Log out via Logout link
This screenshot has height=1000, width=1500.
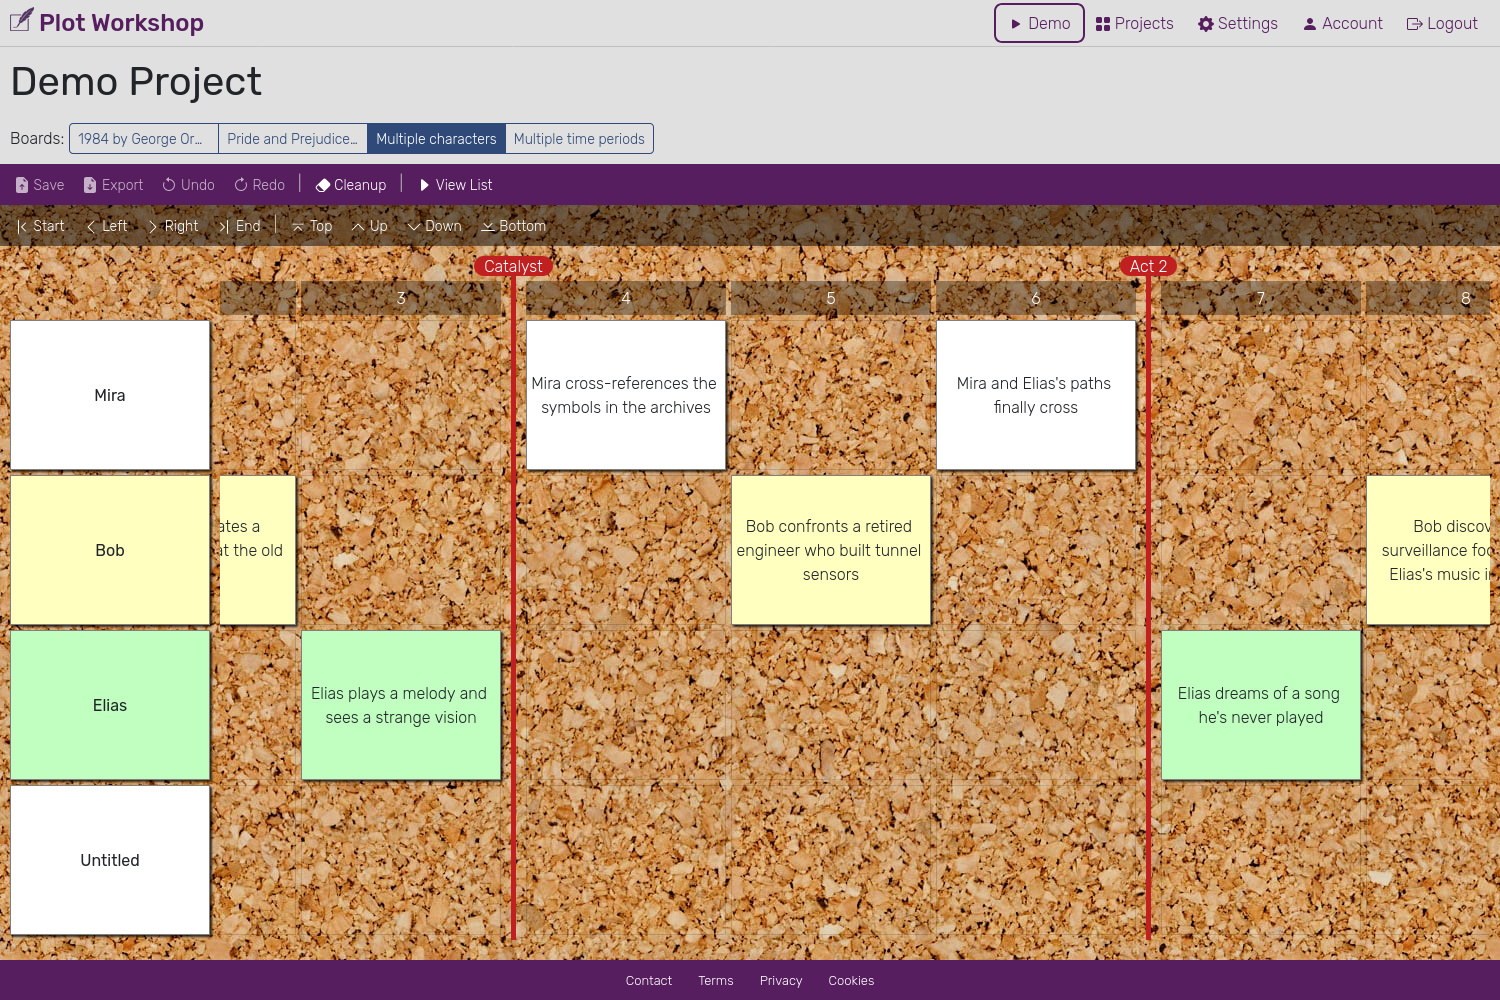click(x=1442, y=23)
